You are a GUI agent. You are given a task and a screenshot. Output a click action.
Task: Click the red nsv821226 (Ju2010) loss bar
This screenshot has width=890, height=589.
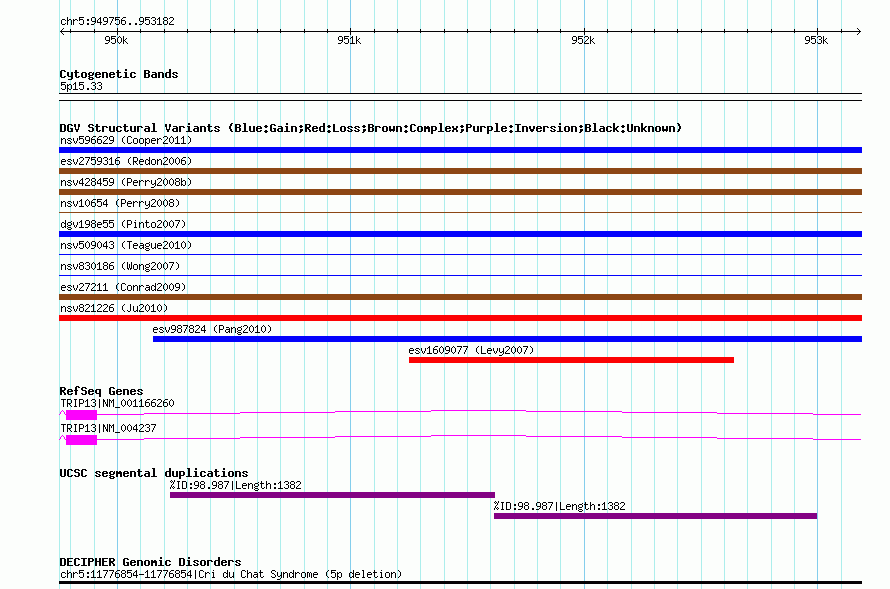coord(460,318)
